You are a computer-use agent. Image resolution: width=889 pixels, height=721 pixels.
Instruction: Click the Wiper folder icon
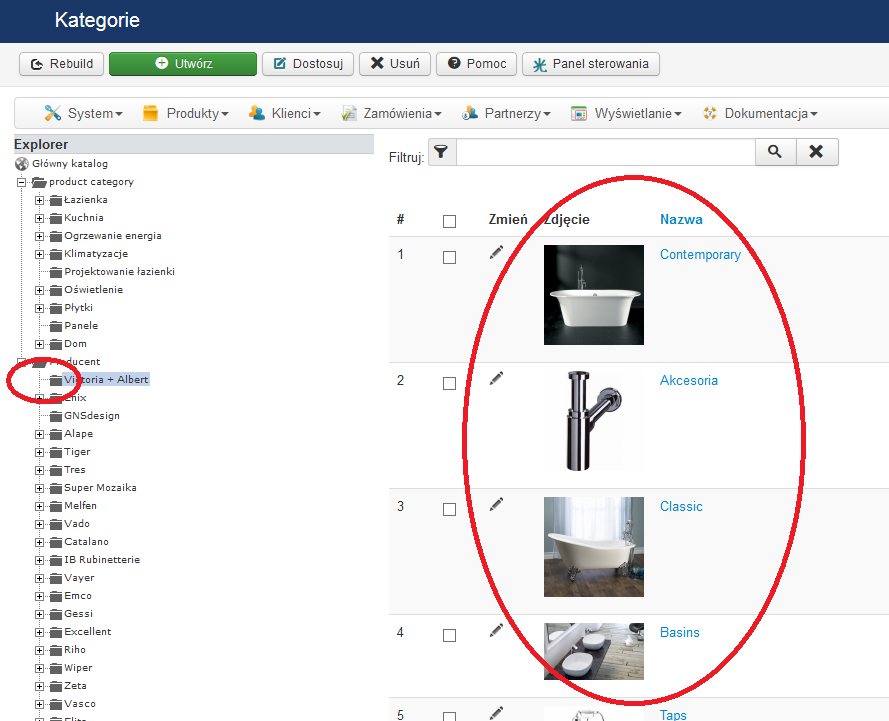(x=56, y=668)
